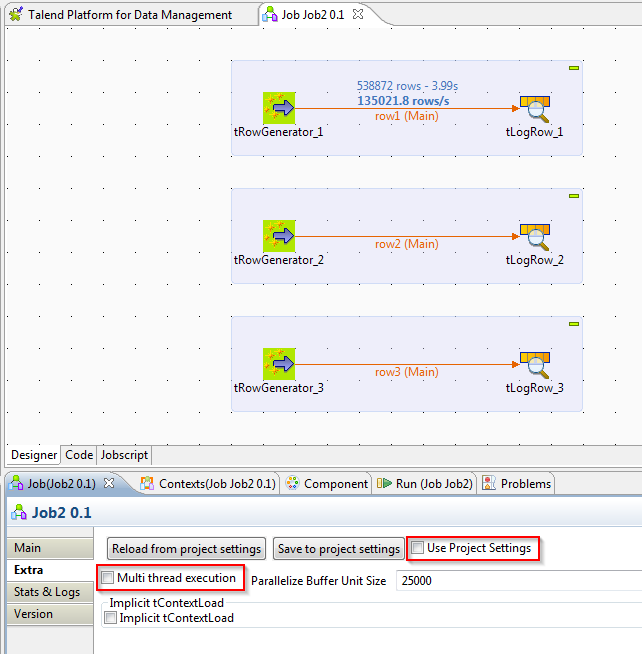Collapse the tRowGenerator_3 subjob box
This screenshot has width=642, height=654.
(574, 324)
